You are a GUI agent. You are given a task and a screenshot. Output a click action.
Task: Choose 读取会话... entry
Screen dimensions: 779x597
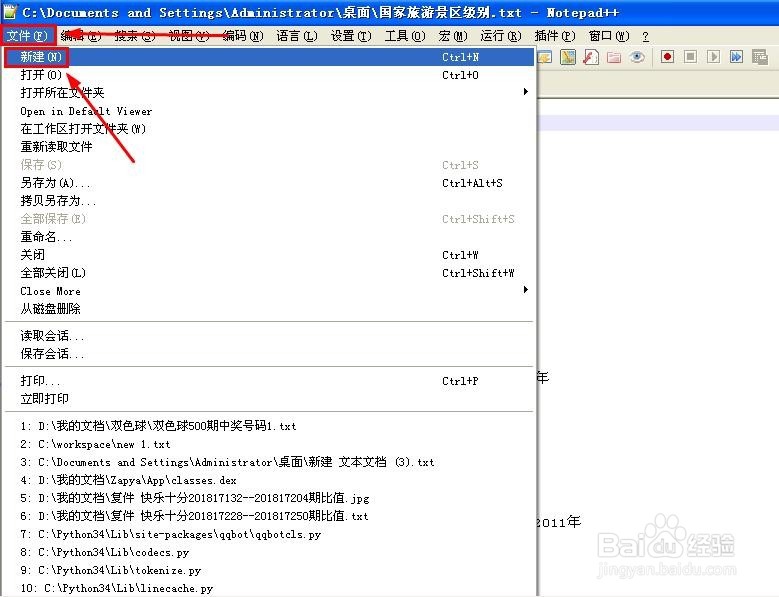(269, 336)
